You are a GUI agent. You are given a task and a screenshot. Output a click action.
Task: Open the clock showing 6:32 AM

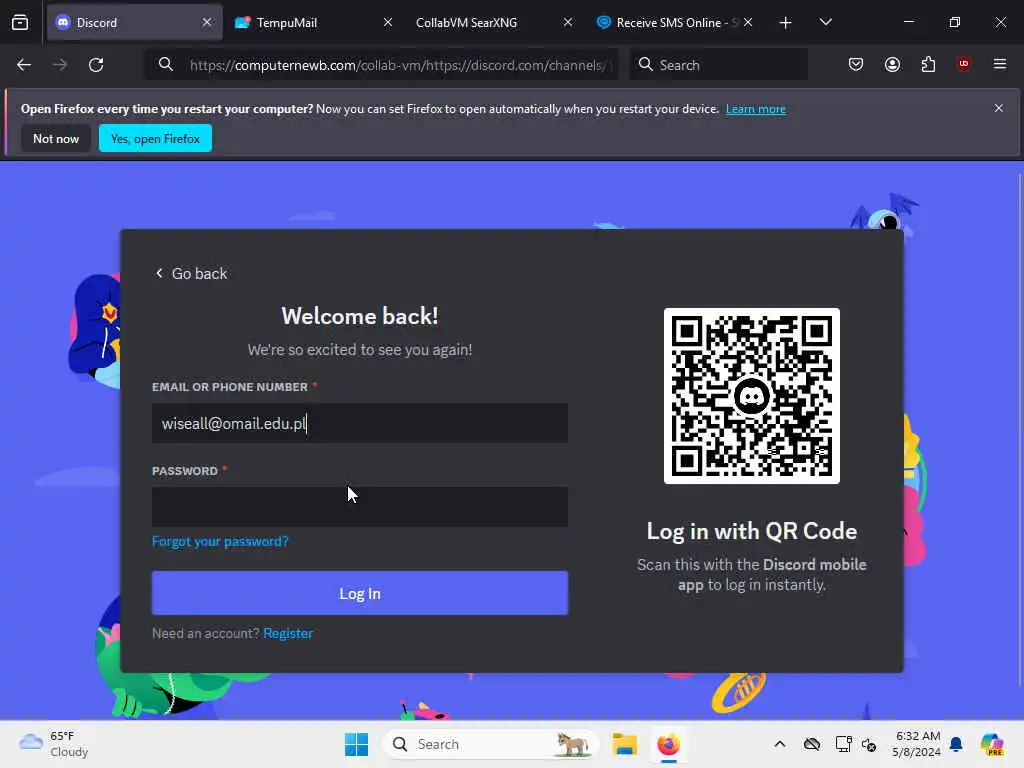[917, 744]
